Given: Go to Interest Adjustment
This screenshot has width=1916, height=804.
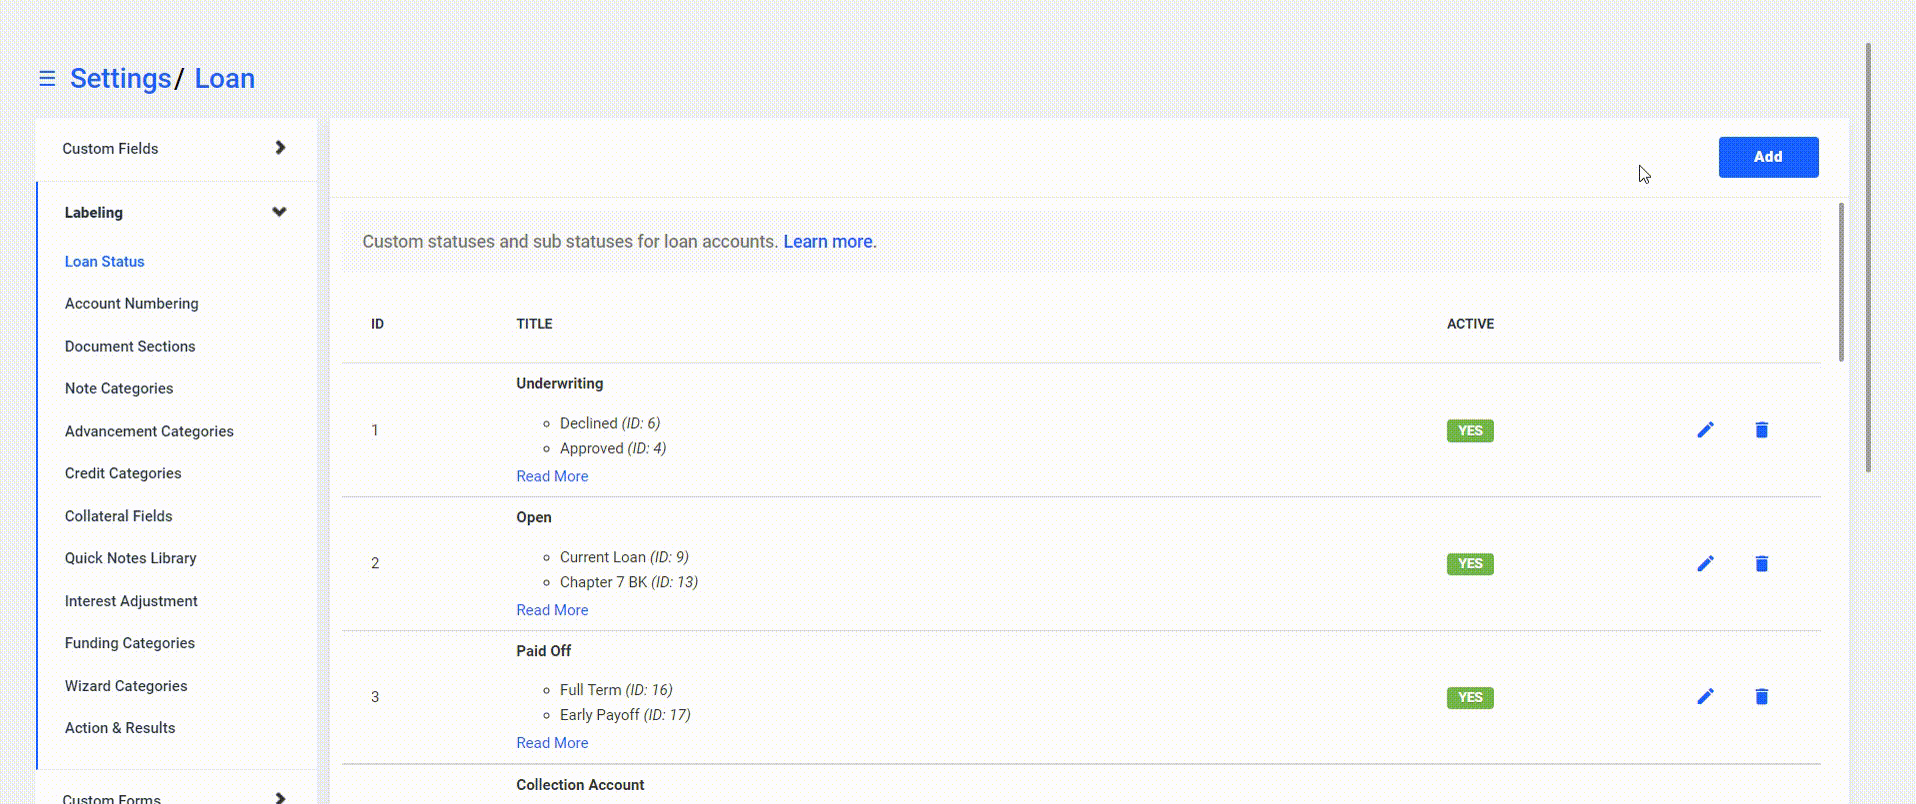Looking at the screenshot, I should click(x=131, y=601).
